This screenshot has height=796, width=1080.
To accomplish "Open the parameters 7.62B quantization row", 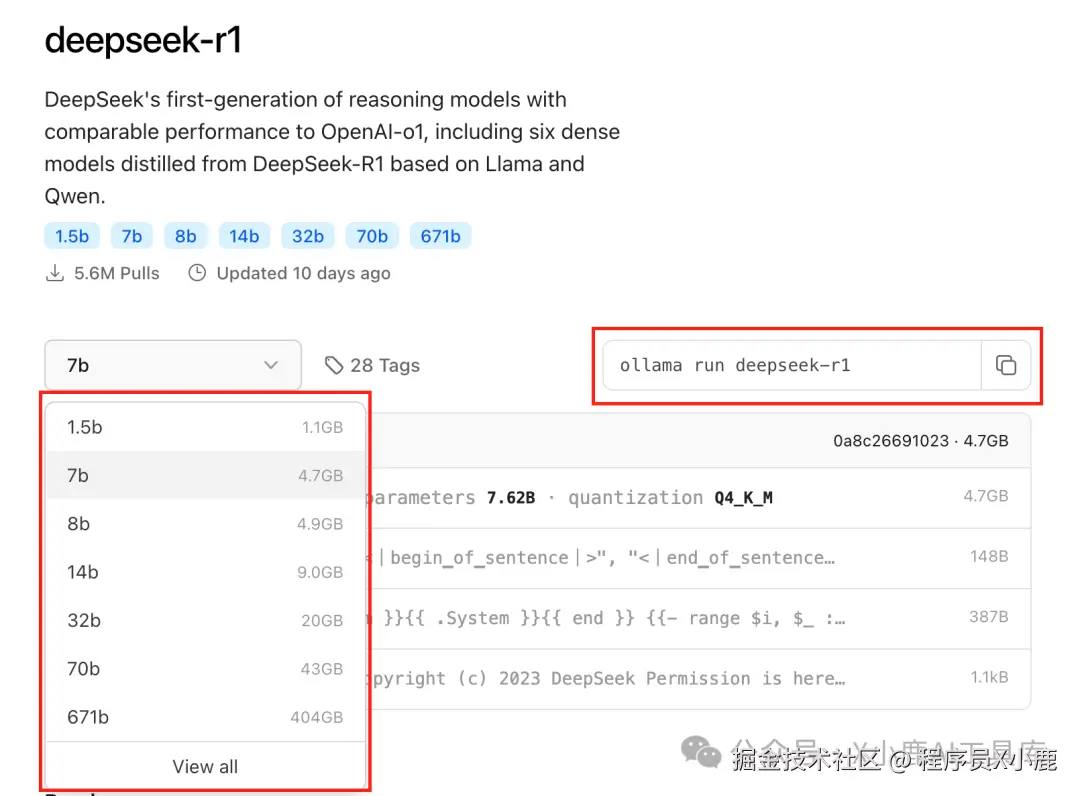I will click(x=700, y=498).
